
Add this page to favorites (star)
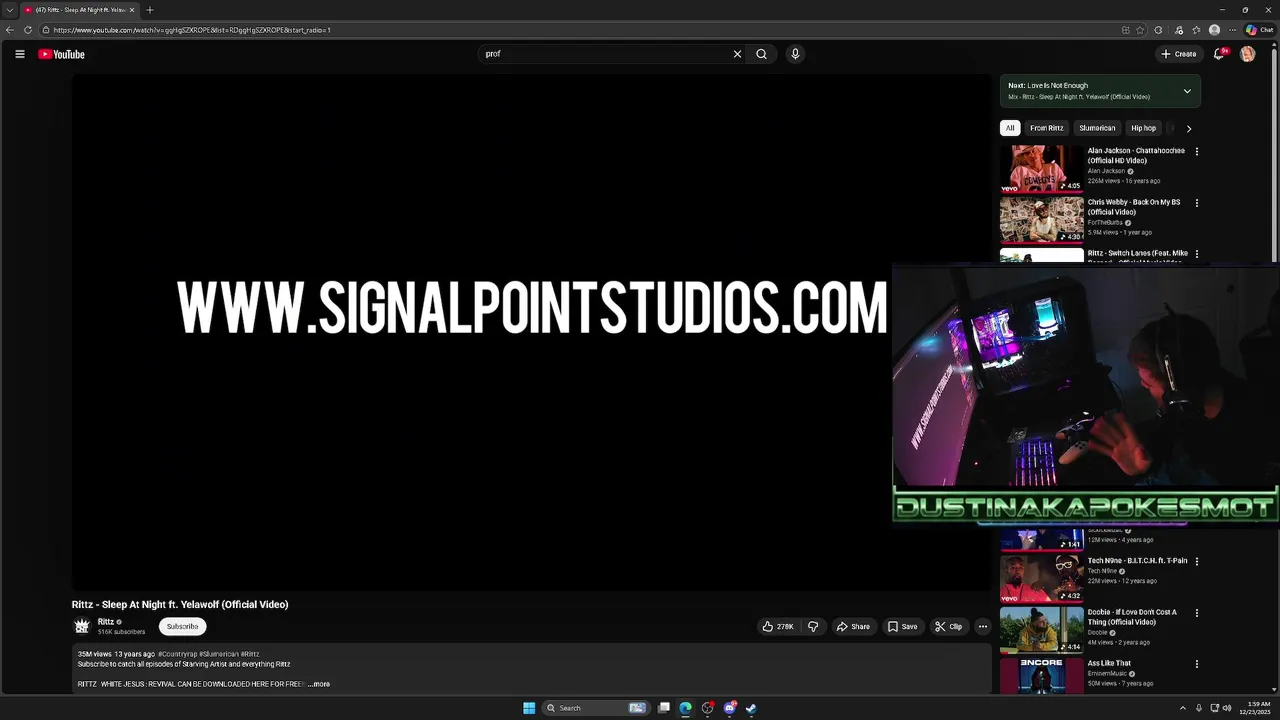[1140, 30]
